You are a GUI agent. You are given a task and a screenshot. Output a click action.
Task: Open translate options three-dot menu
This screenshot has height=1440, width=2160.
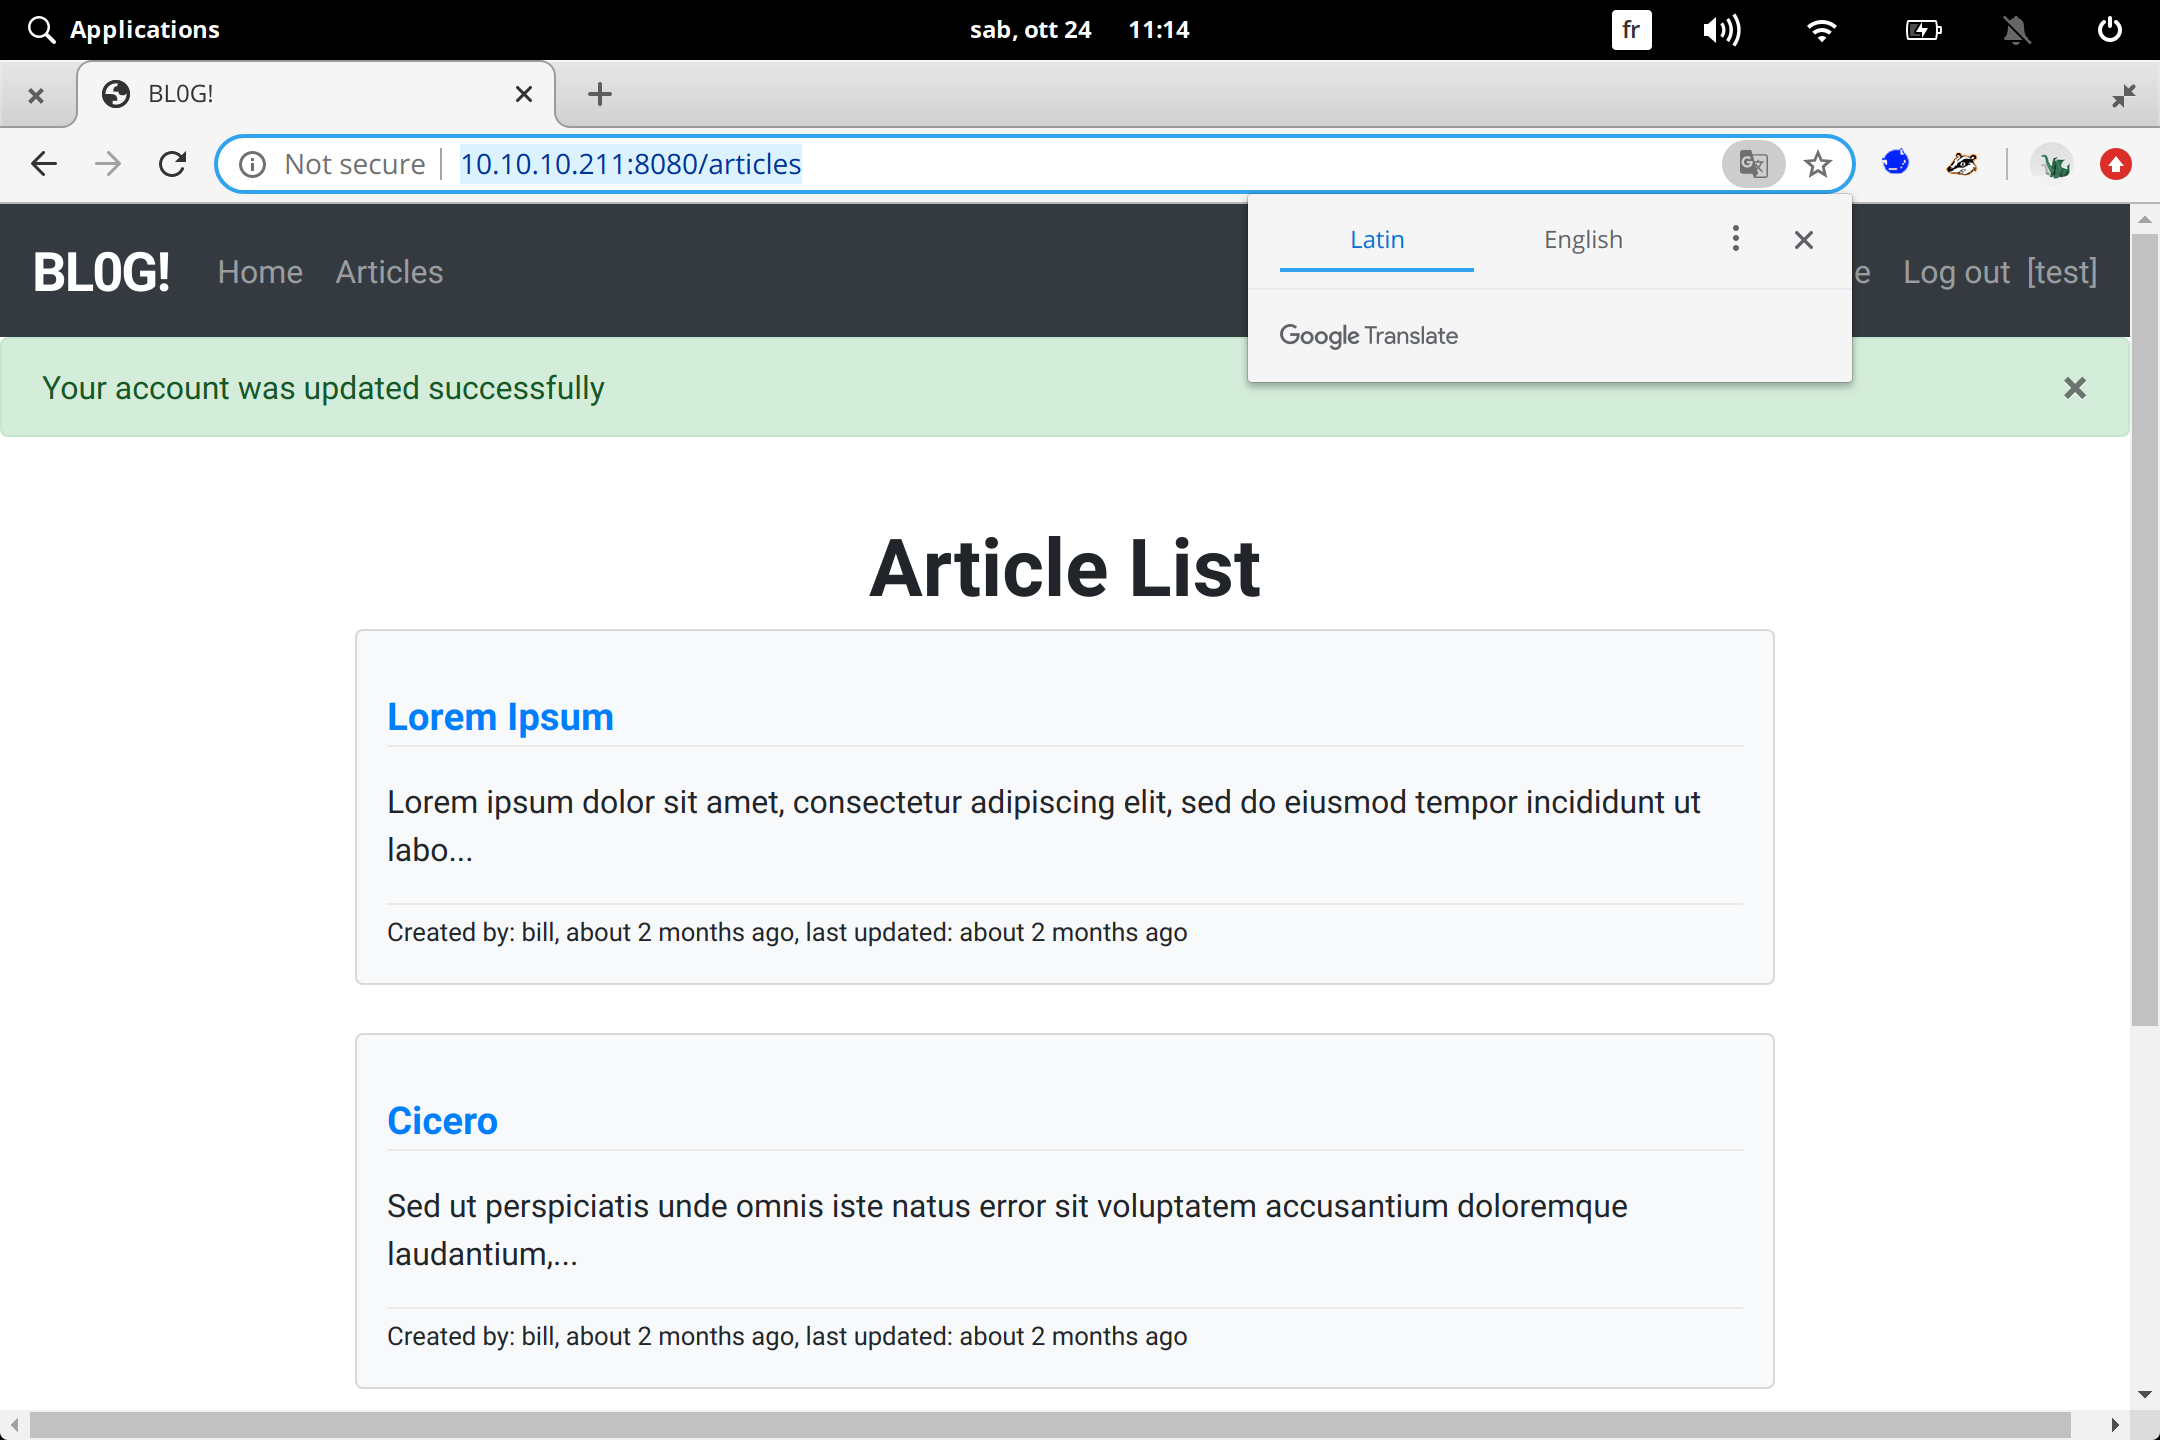pos(1736,239)
